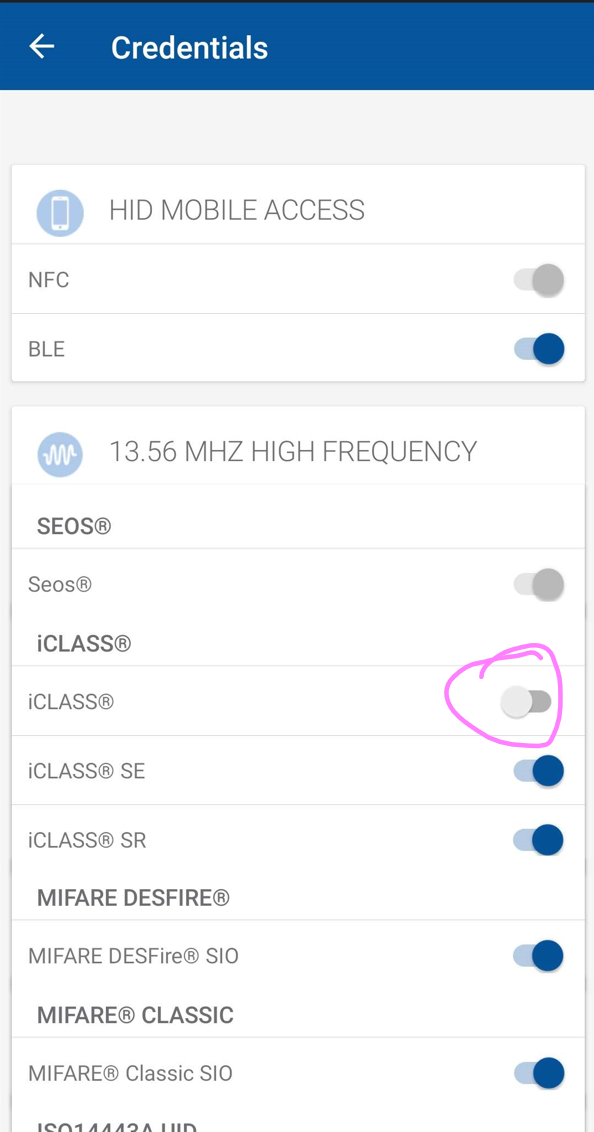Toggle the Seos® switch

pos(538,584)
